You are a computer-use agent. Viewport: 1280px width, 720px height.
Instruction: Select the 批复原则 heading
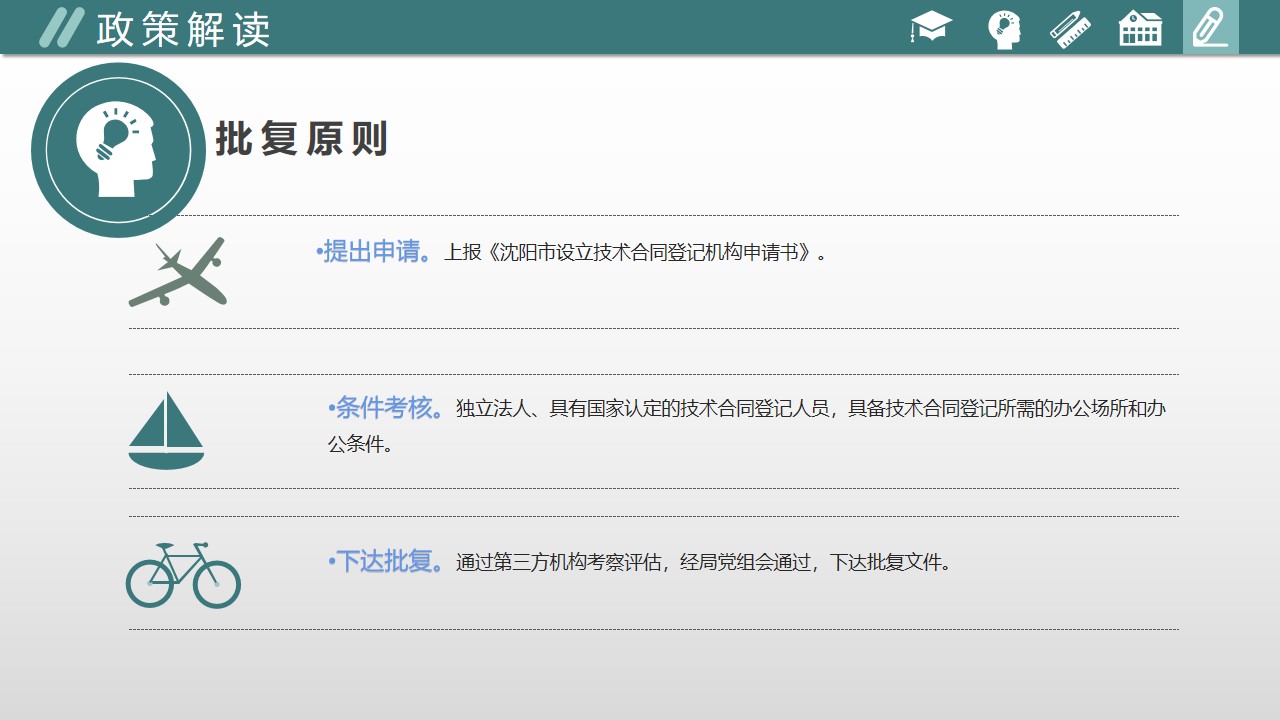(301, 139)
